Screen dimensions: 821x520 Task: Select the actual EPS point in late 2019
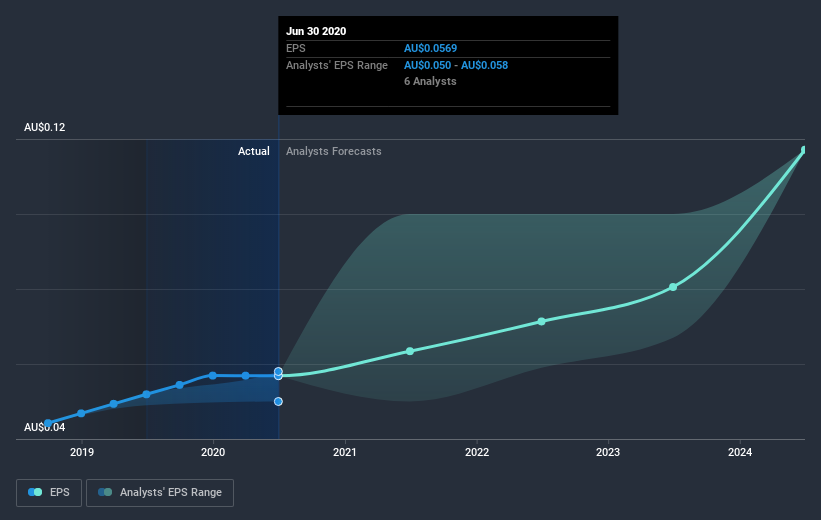click(180, 385)
